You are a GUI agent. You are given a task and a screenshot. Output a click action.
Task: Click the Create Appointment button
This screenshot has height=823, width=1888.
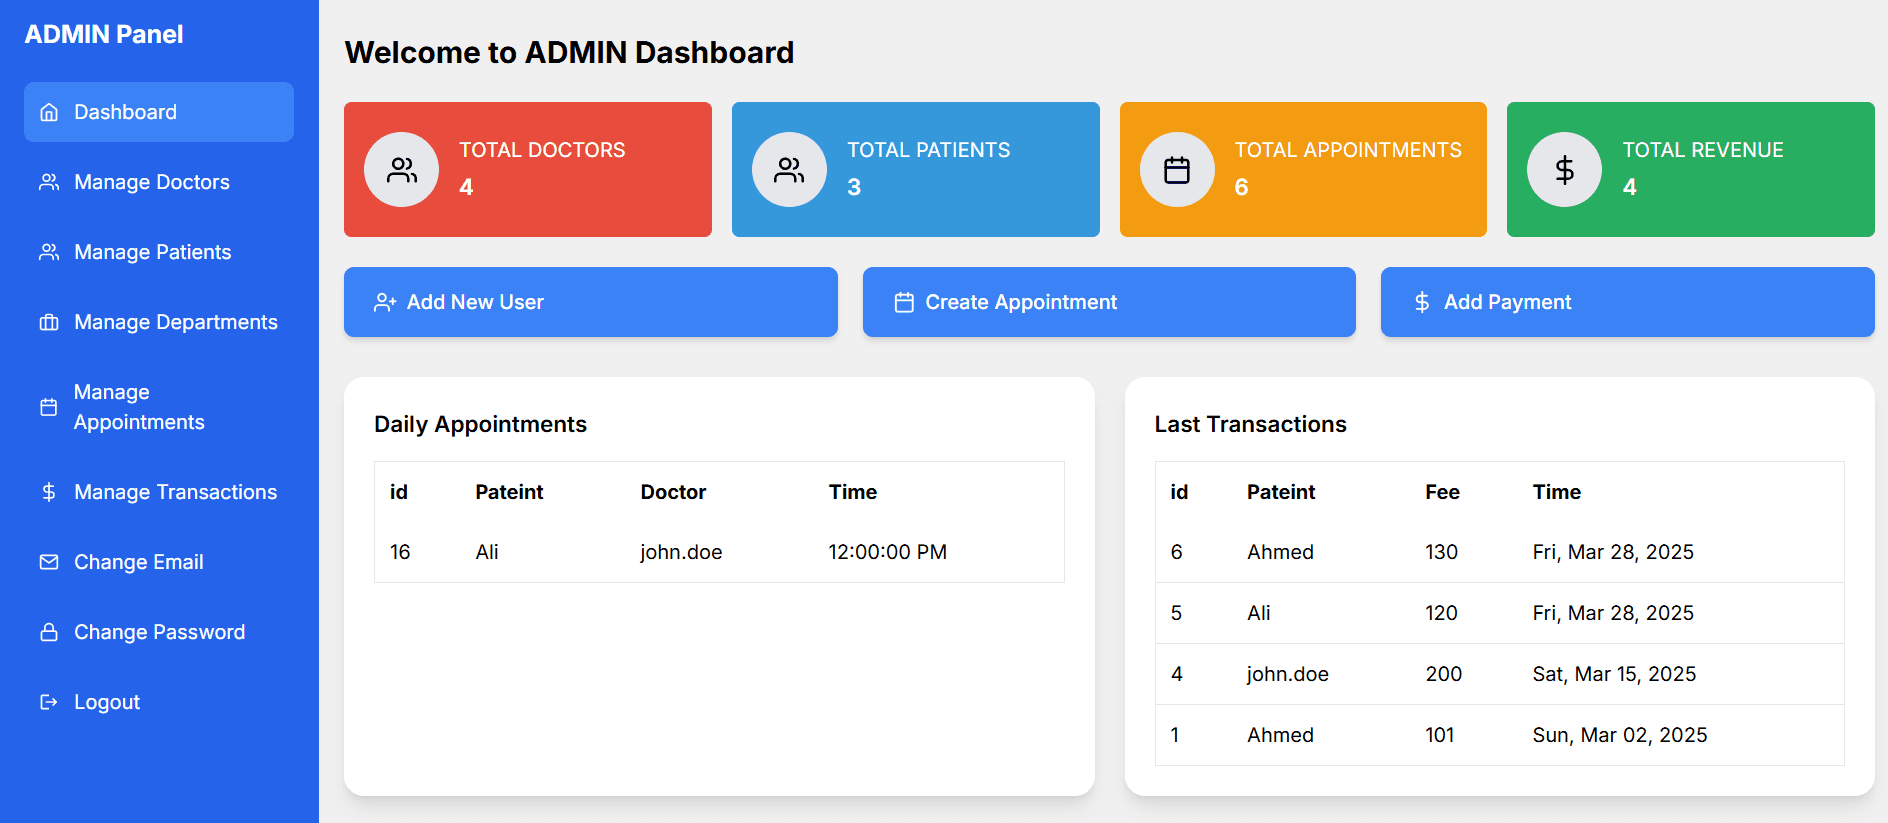[1108, 302]
